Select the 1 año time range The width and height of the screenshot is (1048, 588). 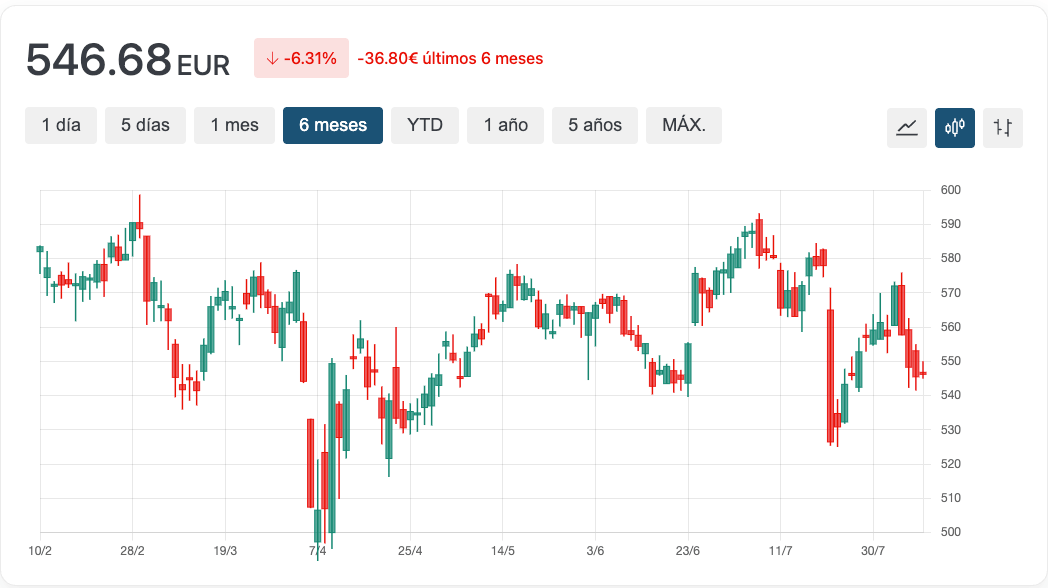tap(506, 125)
